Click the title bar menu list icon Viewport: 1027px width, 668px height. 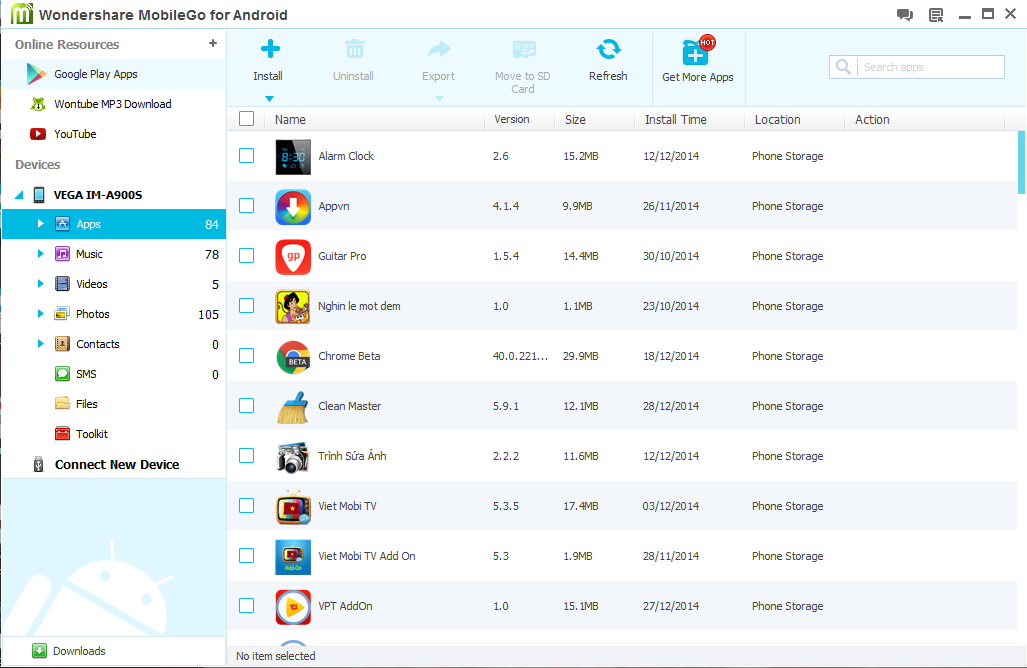pos(937,15)
